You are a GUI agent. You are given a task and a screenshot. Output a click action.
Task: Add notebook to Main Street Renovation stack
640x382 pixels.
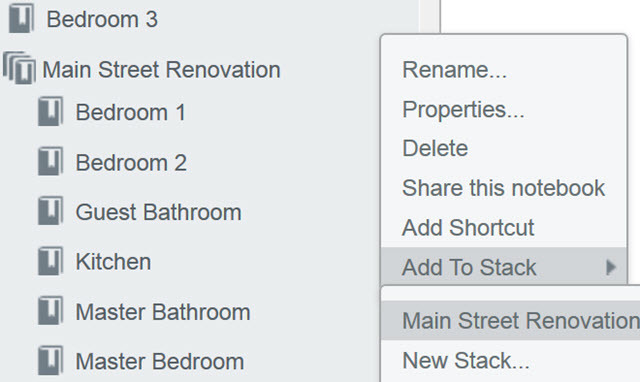(511, 320)
